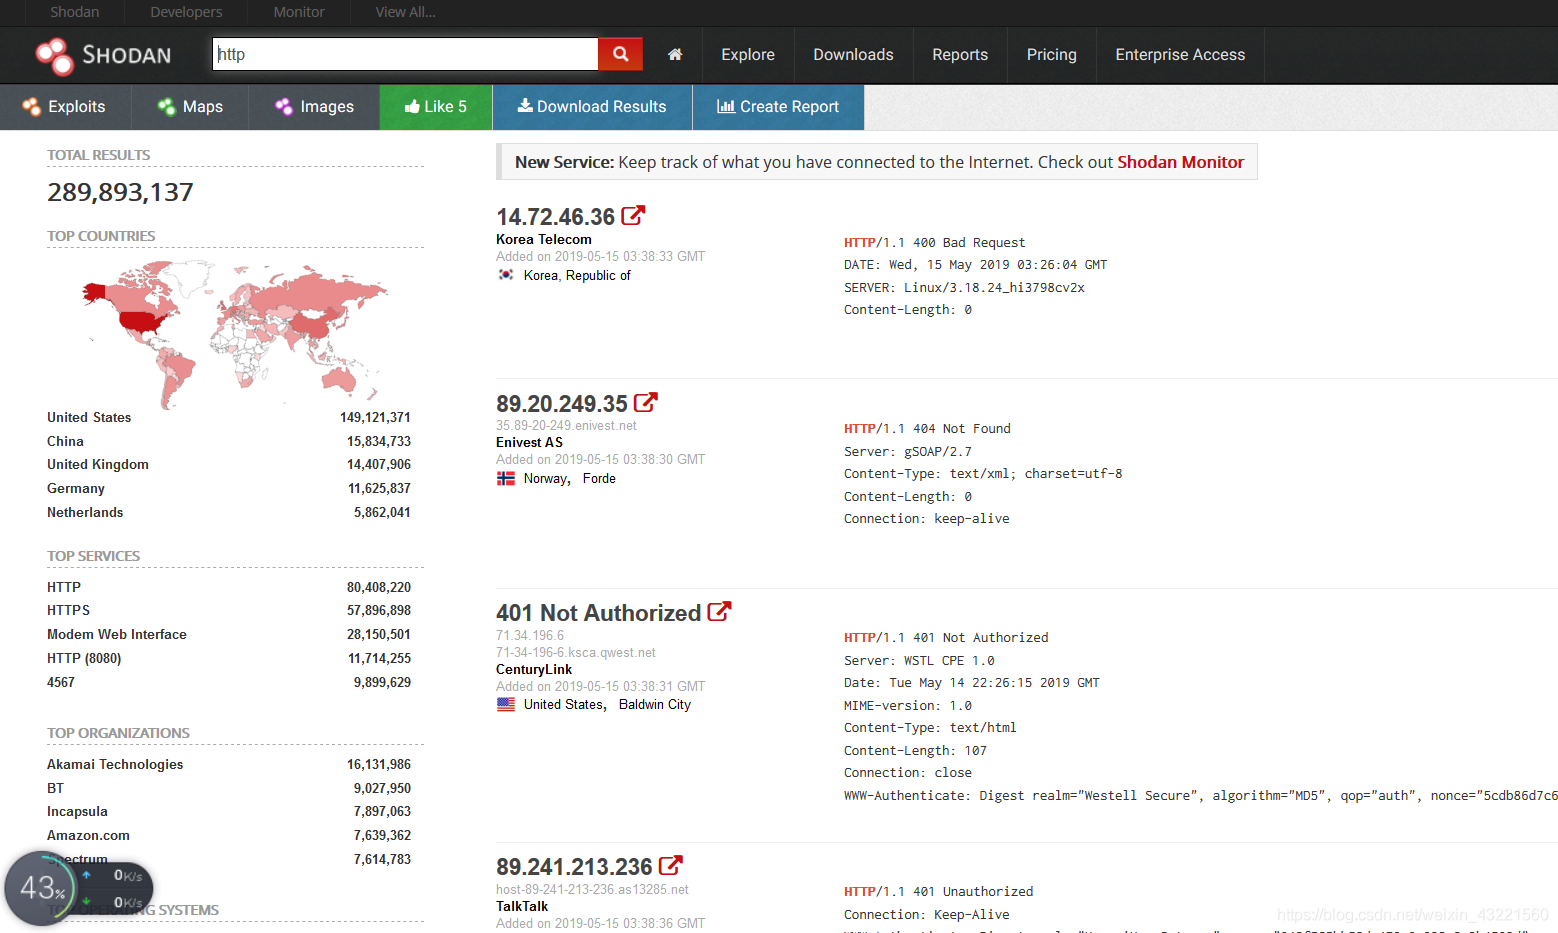
Task: Select CenturyLink organization text
Action: [534, 669]
